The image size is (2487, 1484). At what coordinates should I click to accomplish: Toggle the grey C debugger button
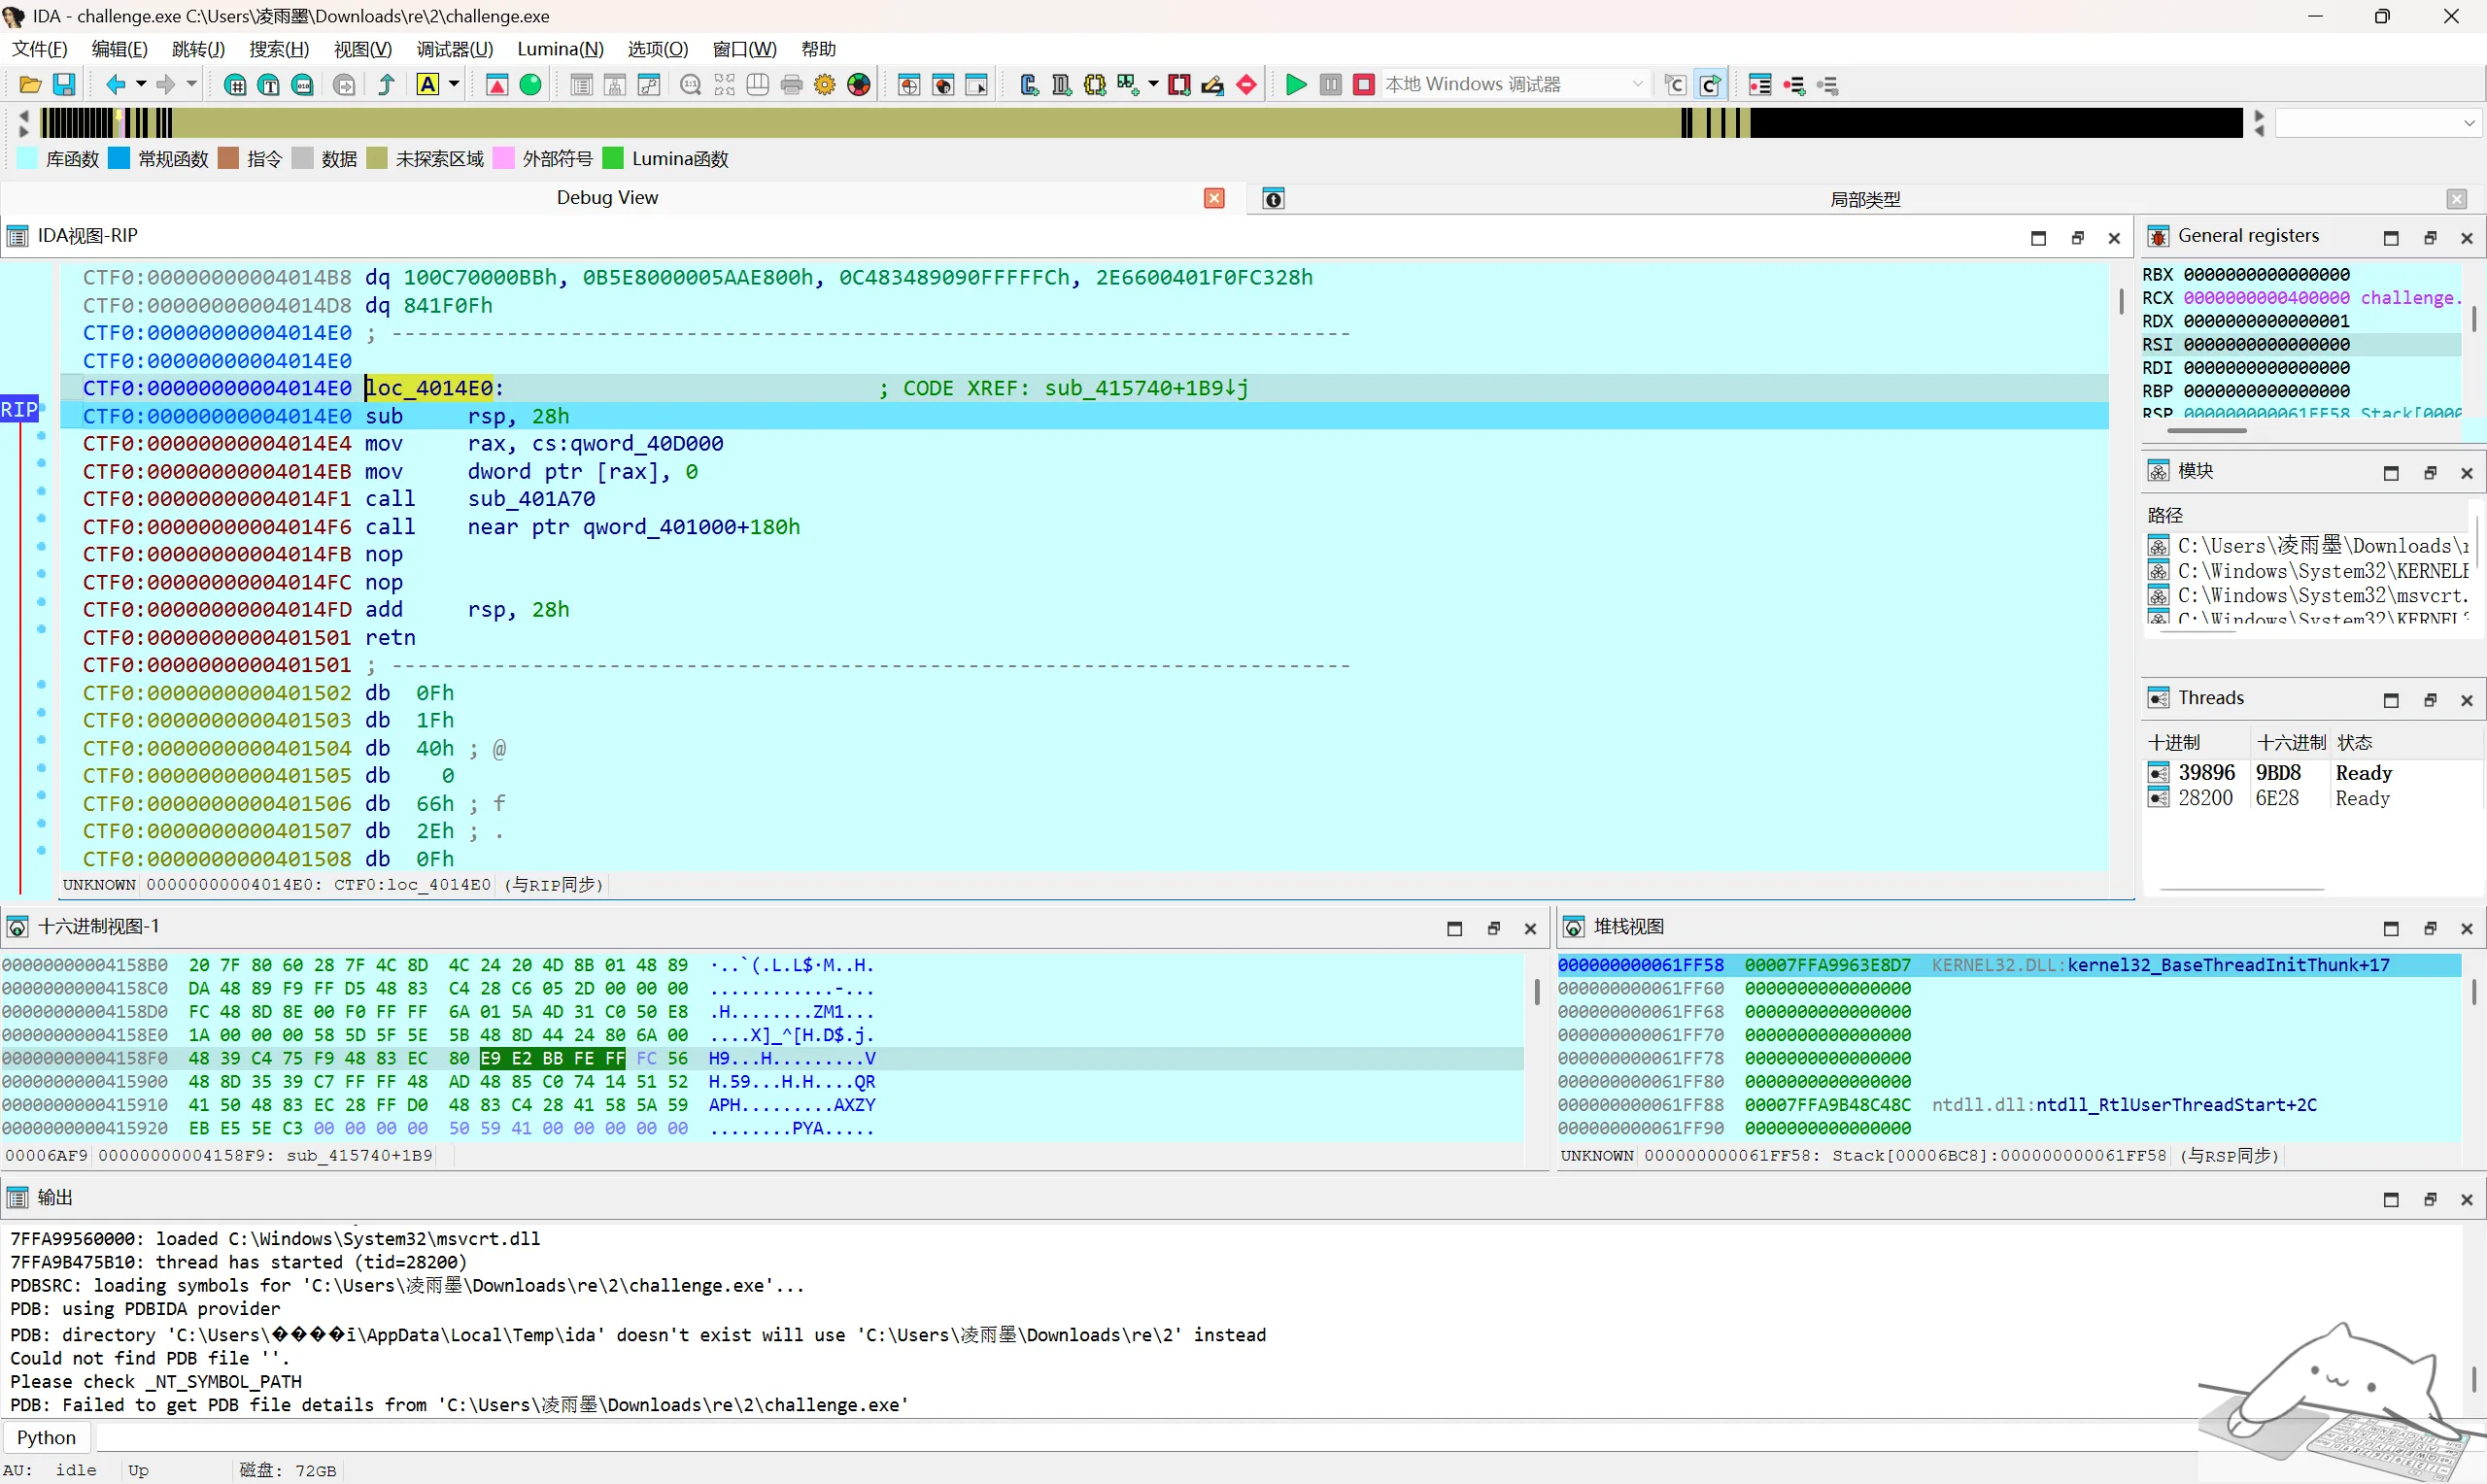click(x=1676, y=85)
